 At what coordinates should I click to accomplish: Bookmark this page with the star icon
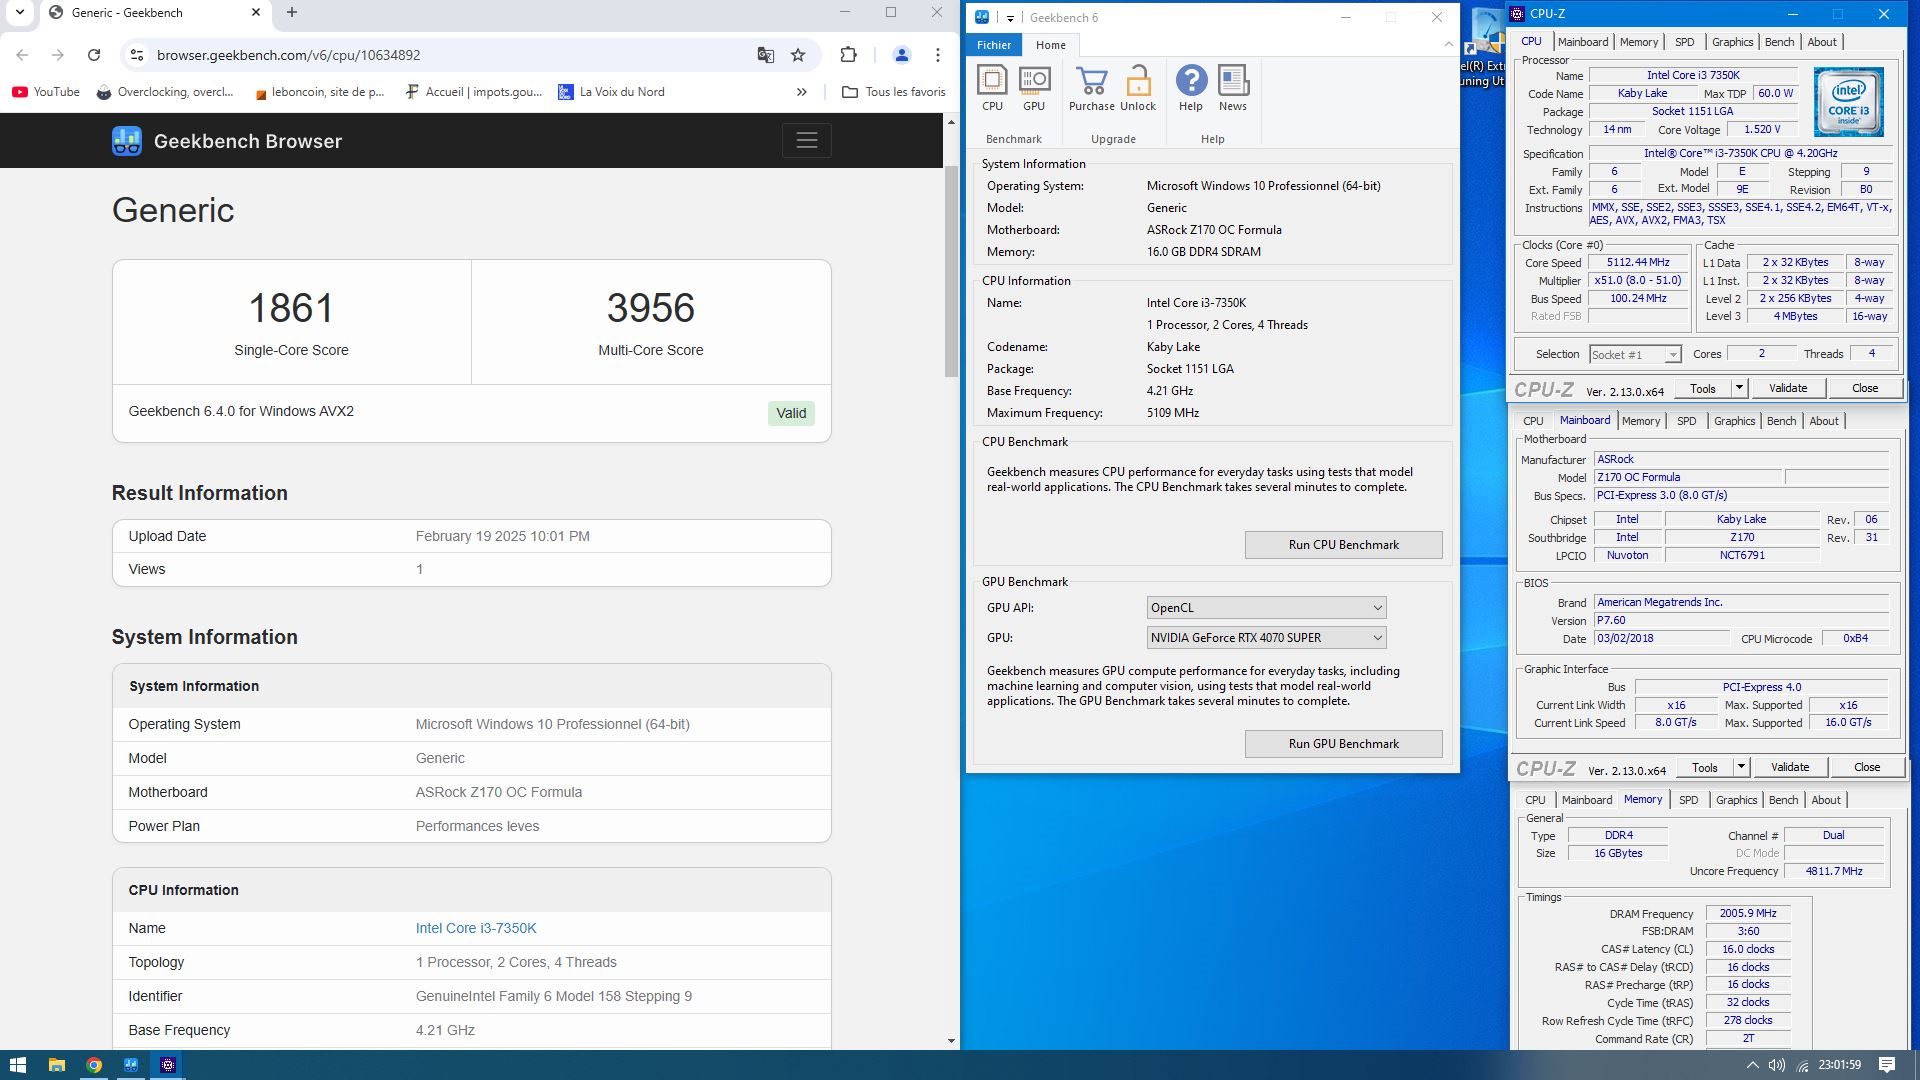point(798,55)
